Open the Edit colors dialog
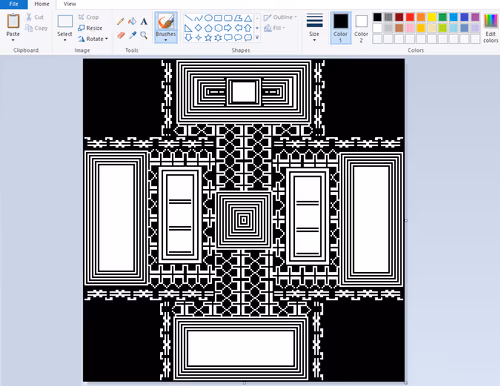The height and width of the screenshot is (386, 500). point(491,28)
